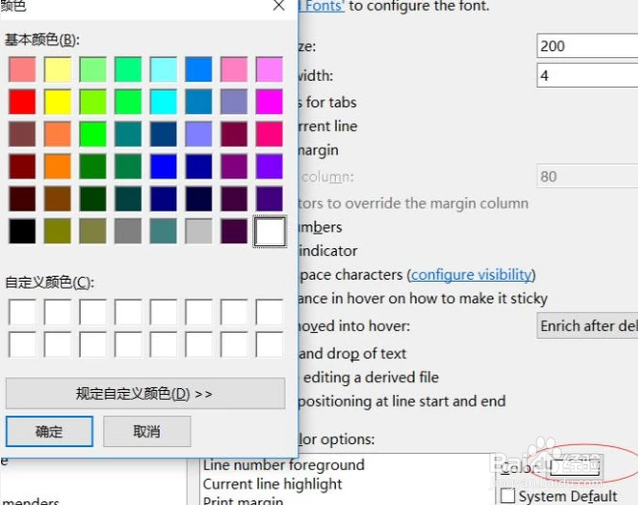638x505 pixels.
Task: Confirm color with 确定 button
Action: click(x=49, y=431)
